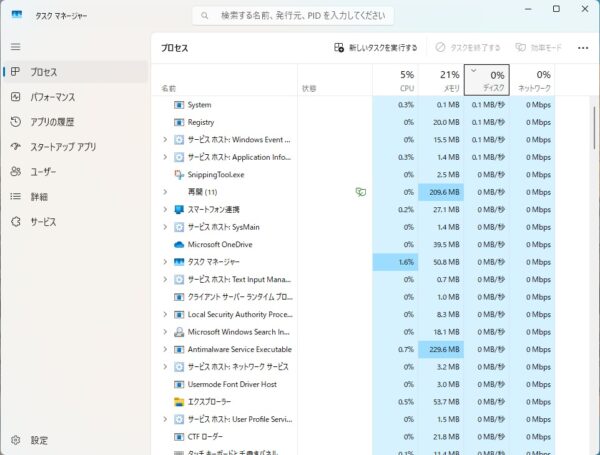Select the Microsoft OneDrive row name

click(x=220, y=245)
